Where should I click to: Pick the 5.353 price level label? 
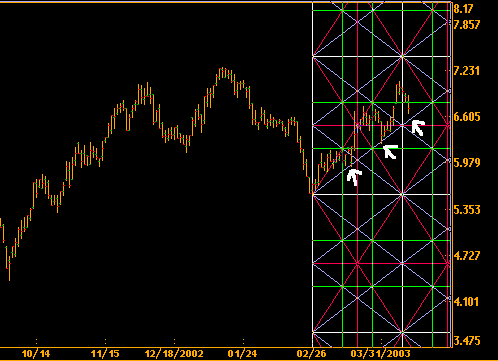[467, 210]
